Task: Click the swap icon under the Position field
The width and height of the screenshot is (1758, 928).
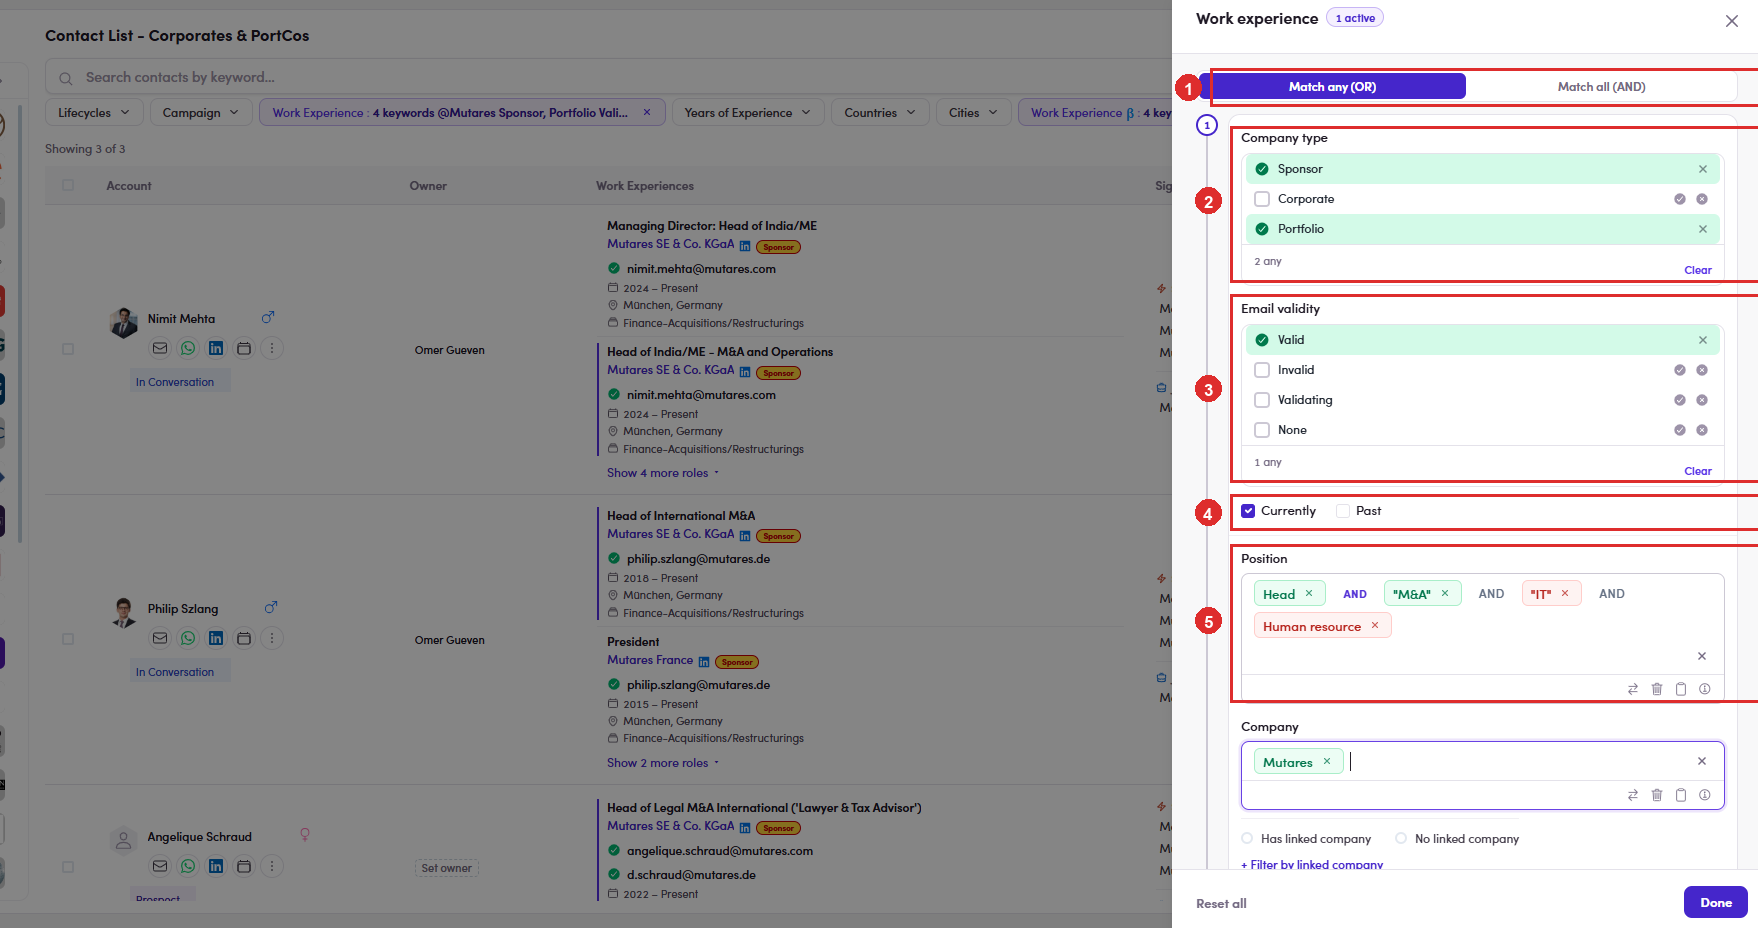Action: tap(1633, 689)
